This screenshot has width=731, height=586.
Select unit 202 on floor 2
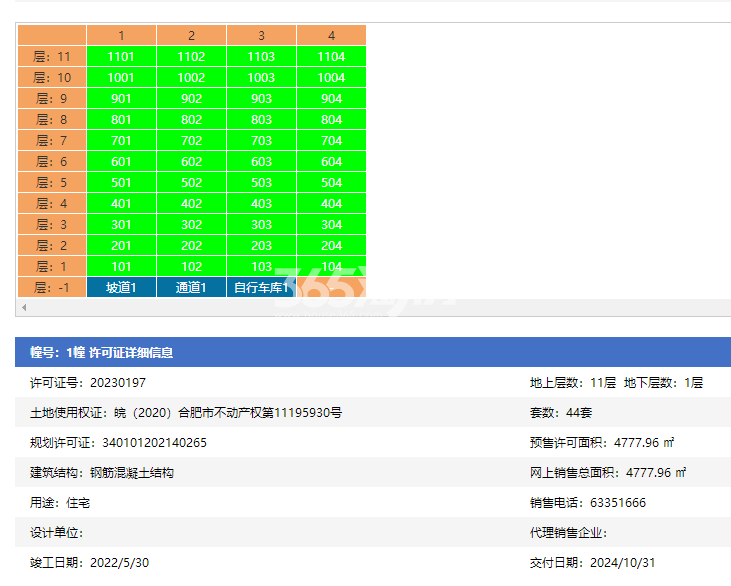pyautogui.click(x=191, y=245)
